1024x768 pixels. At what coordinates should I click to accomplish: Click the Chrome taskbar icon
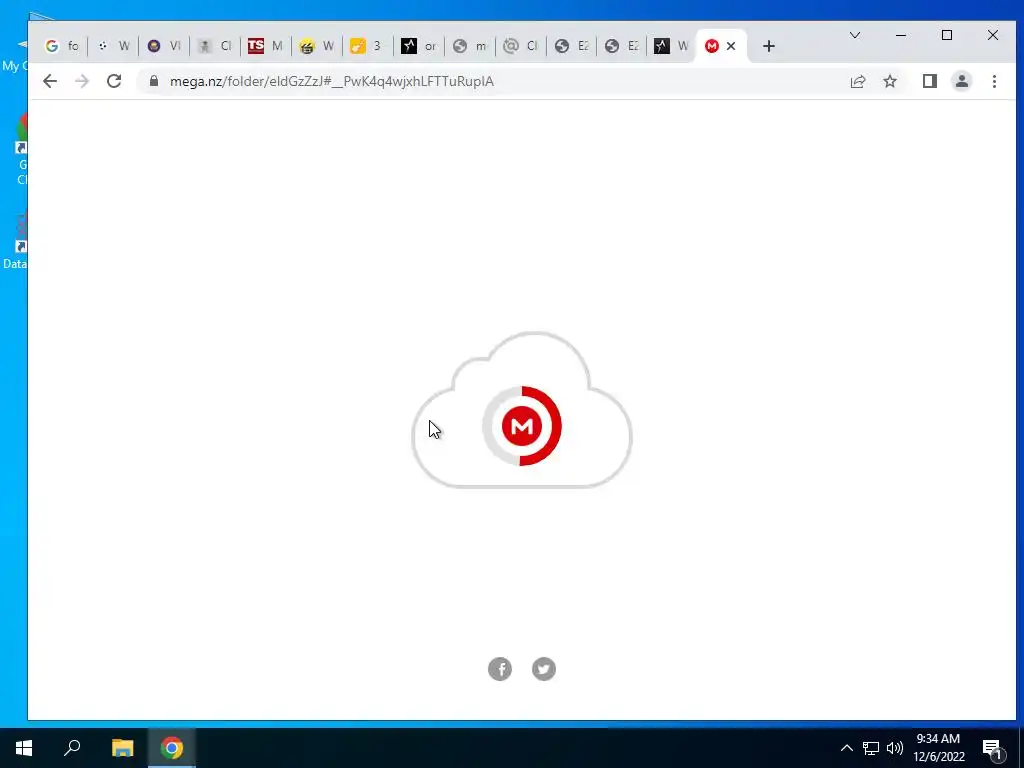pyautogui.click(x=172, y=748)
